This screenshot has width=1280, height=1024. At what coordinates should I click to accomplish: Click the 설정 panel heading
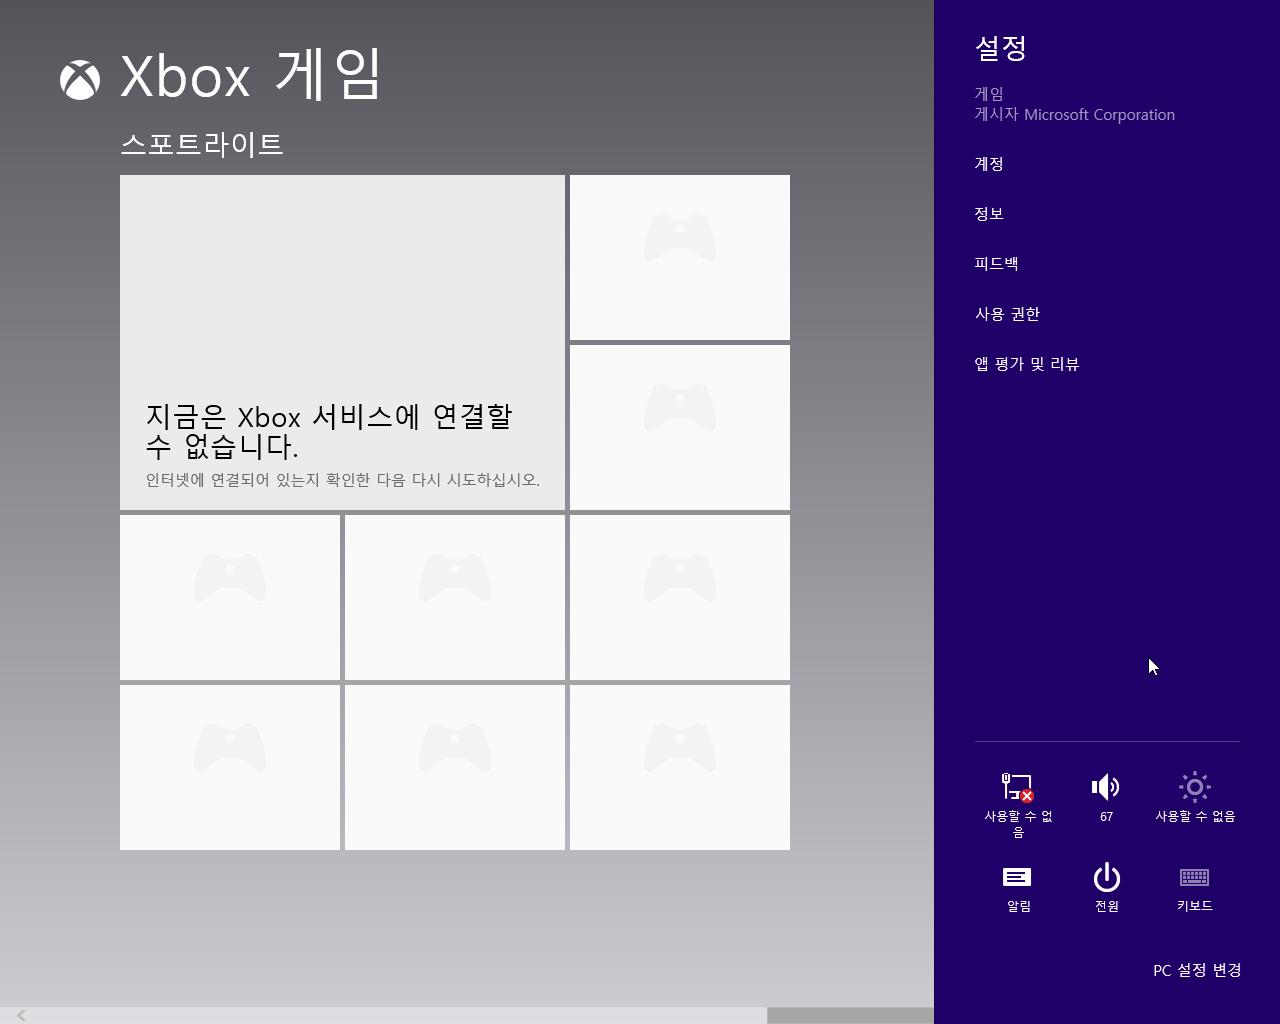(1001, 48)
